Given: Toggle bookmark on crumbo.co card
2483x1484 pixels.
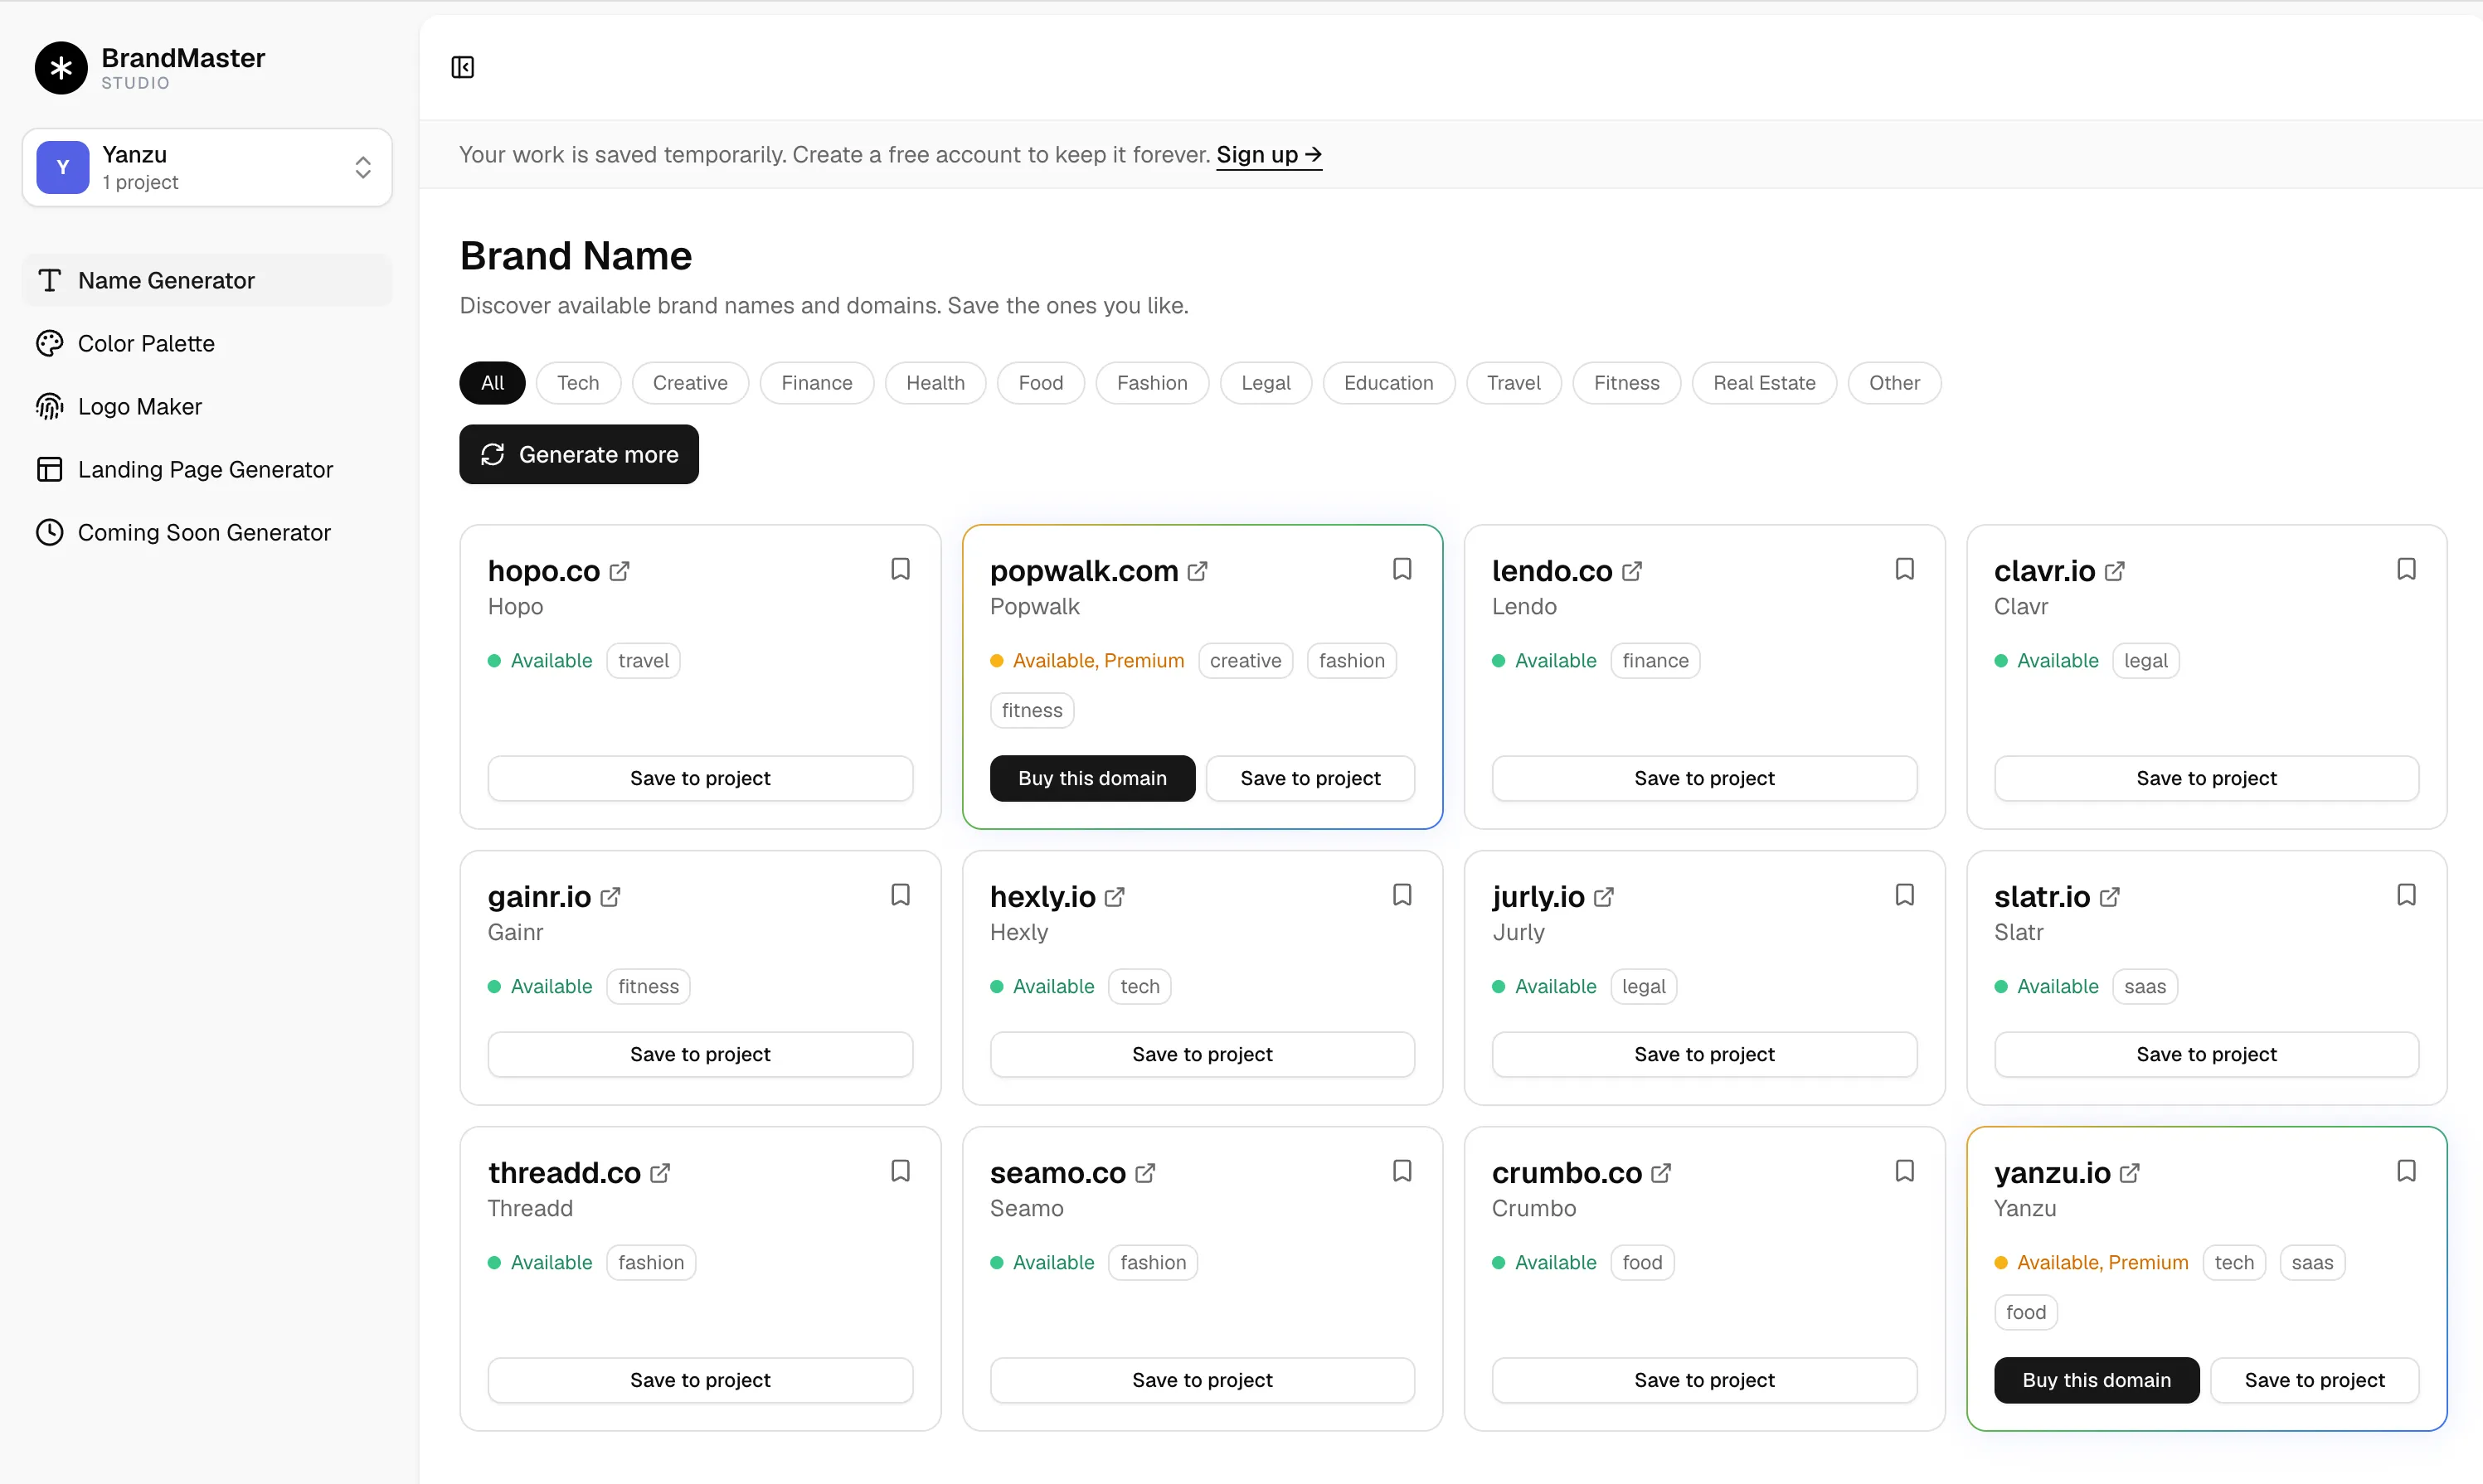Looking at the screenshot, I should [1904, 1171].
